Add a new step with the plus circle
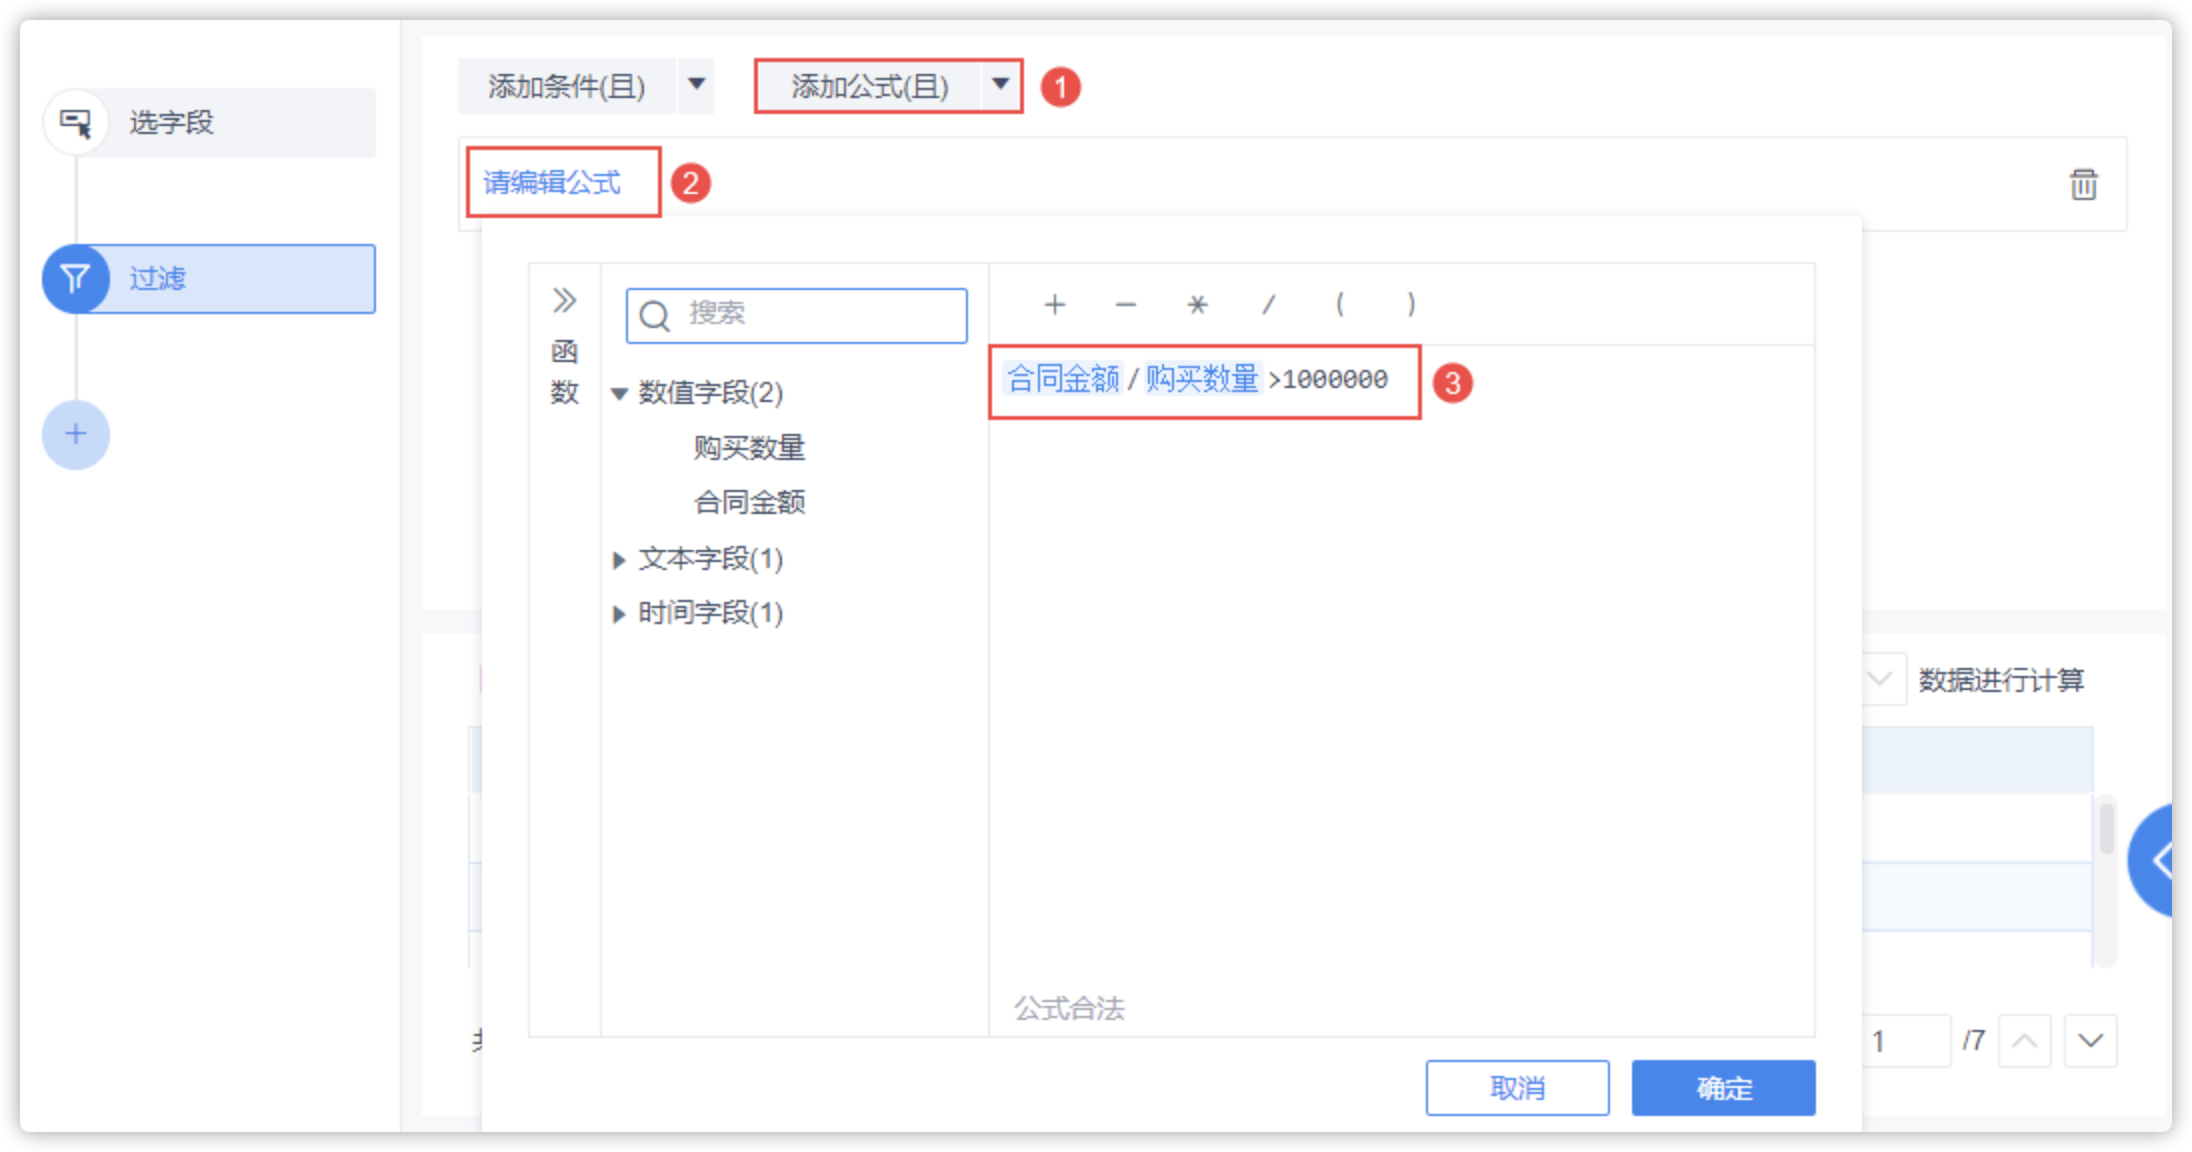This screenshot has width=2192, height=1152. pyautogui.click(x=75, y=434)
